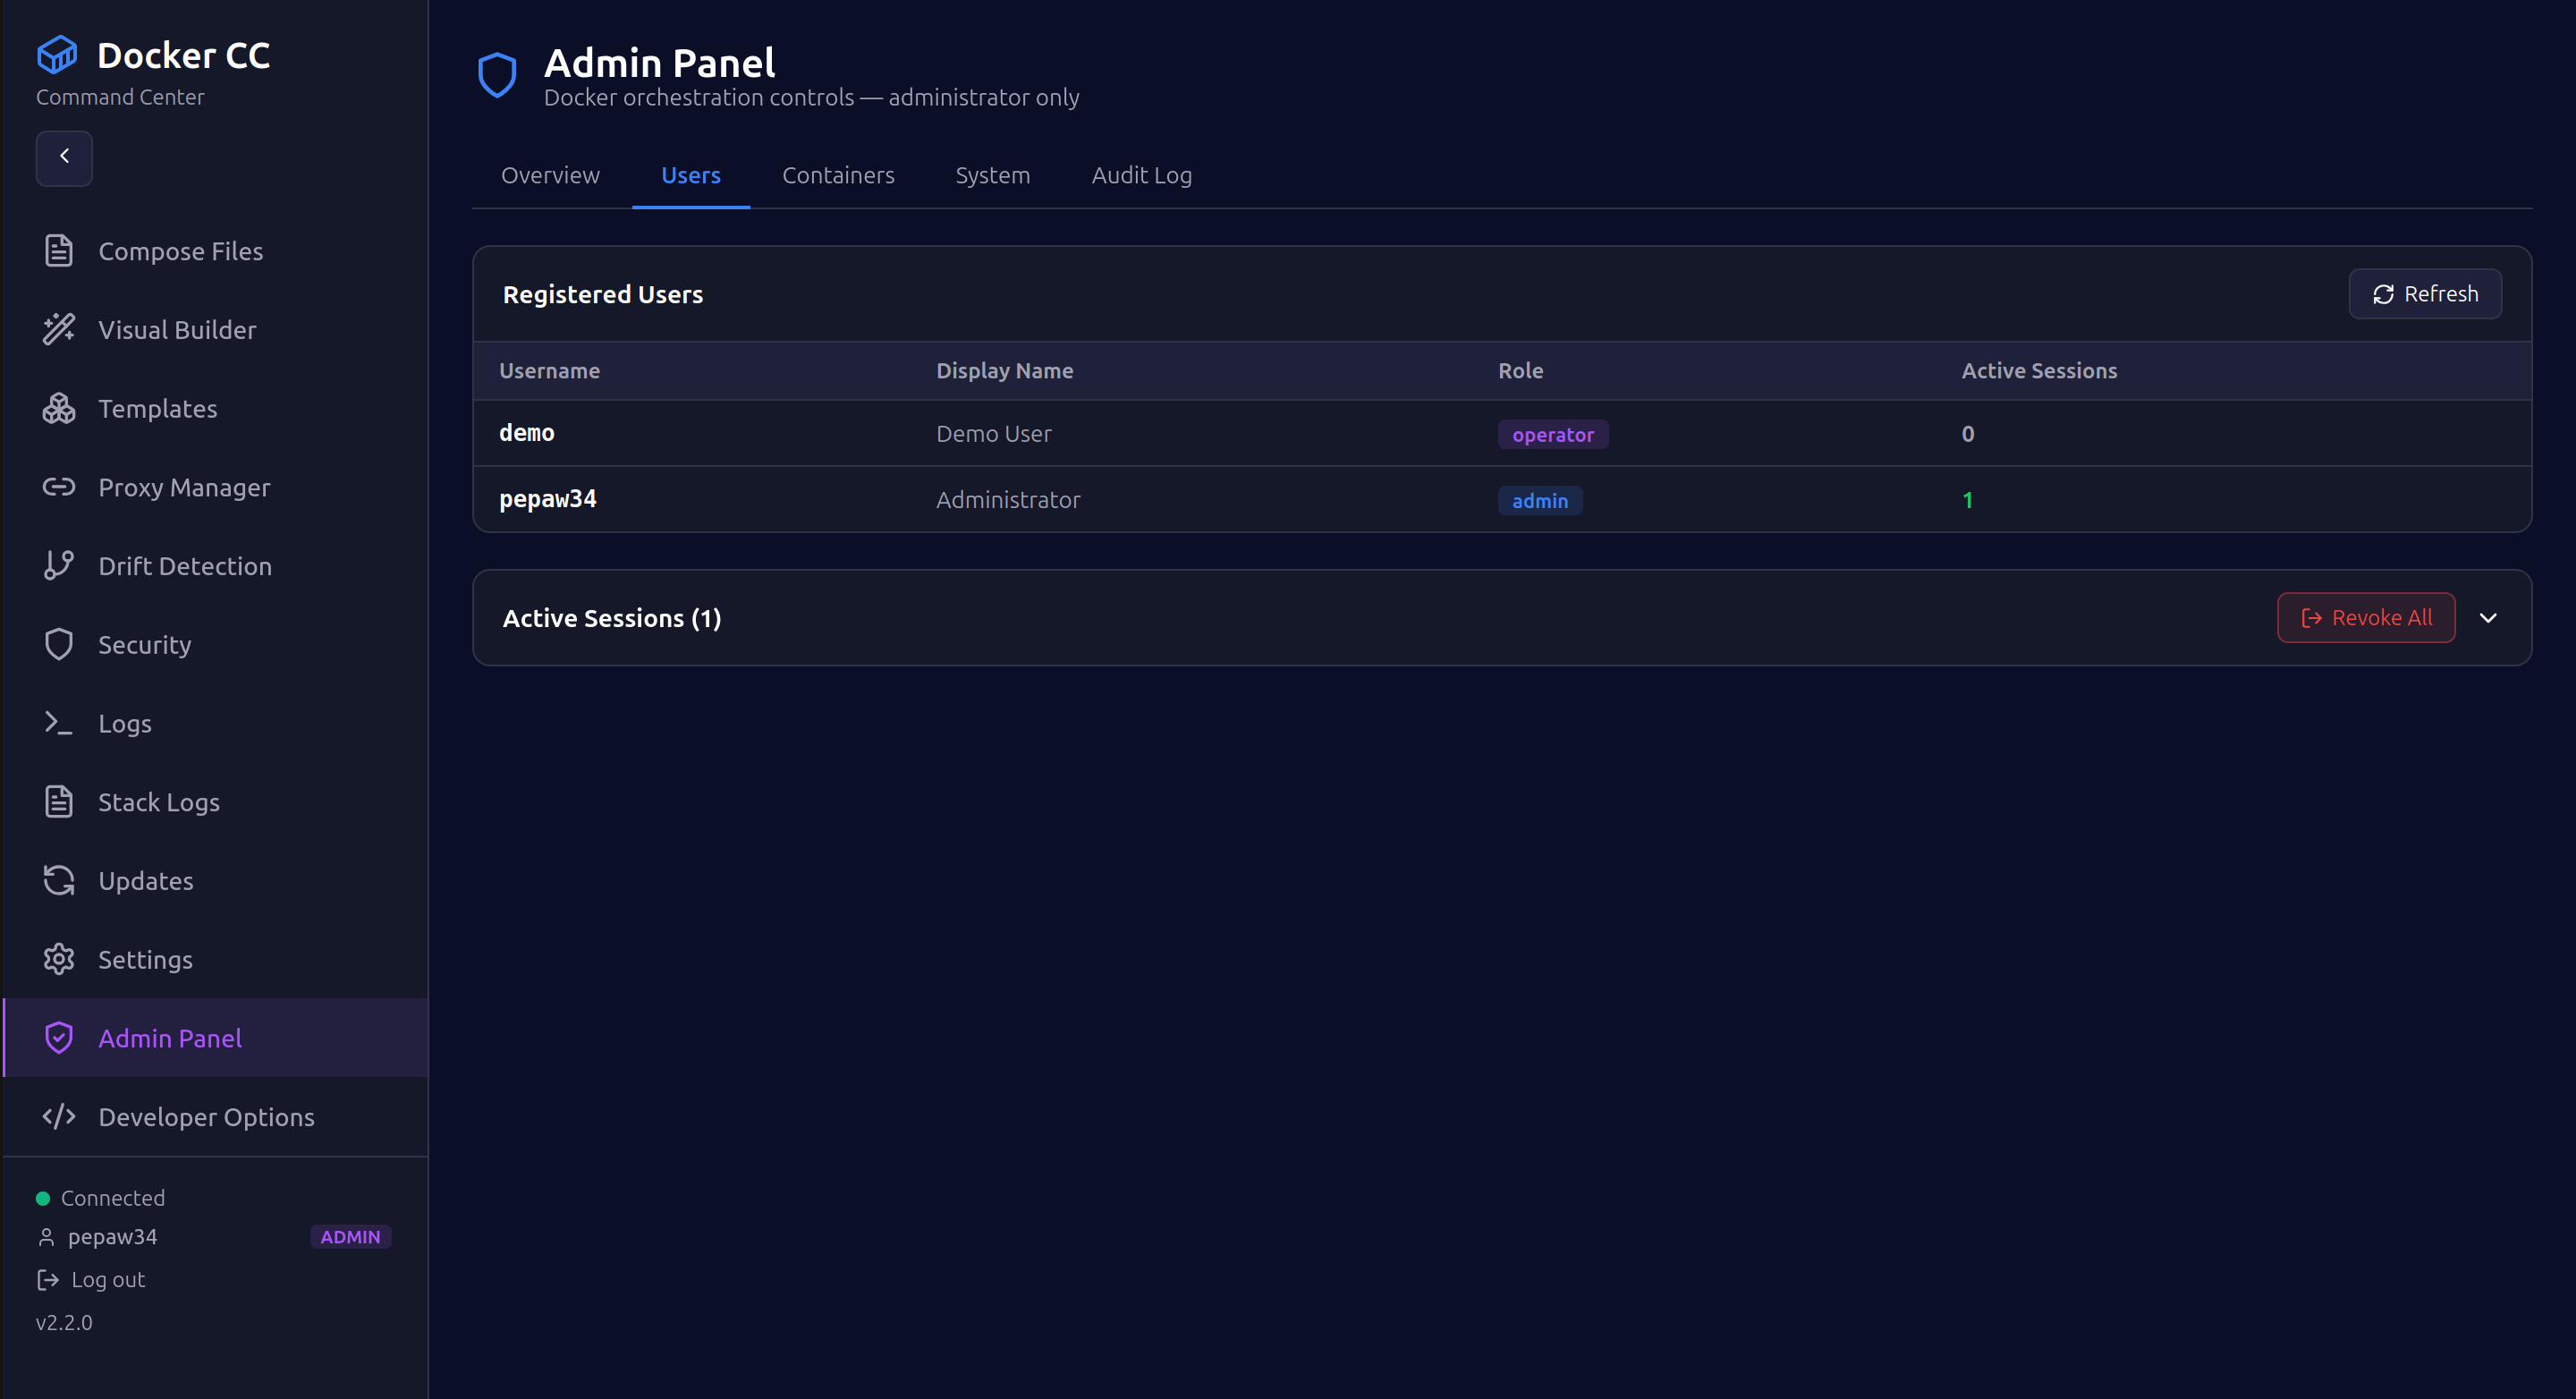Click the Proxy Manager link icon
This screenshot has width=2576, height=1399.
click(59, 487)
